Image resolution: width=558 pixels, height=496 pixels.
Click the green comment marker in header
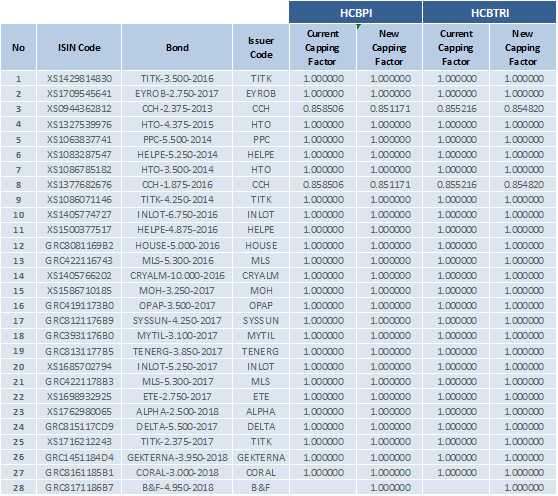(x=358, y=27)
